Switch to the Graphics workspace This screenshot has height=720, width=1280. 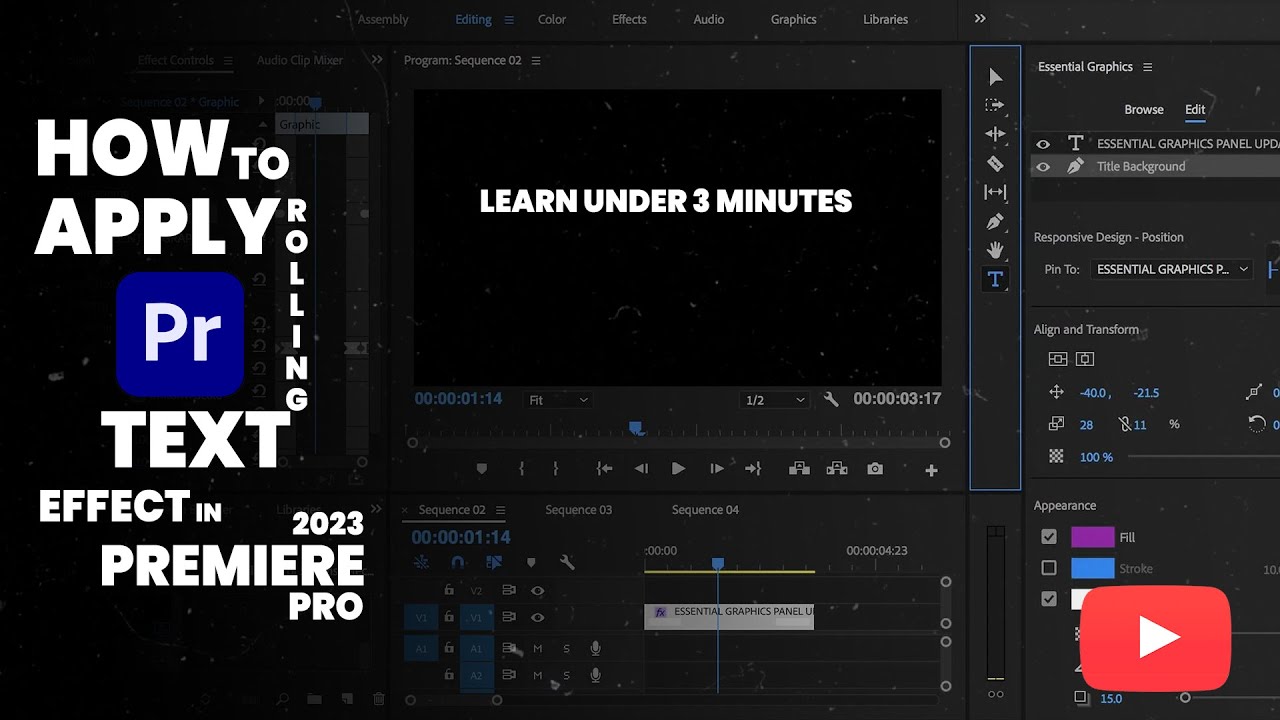[x=794, y=20]
